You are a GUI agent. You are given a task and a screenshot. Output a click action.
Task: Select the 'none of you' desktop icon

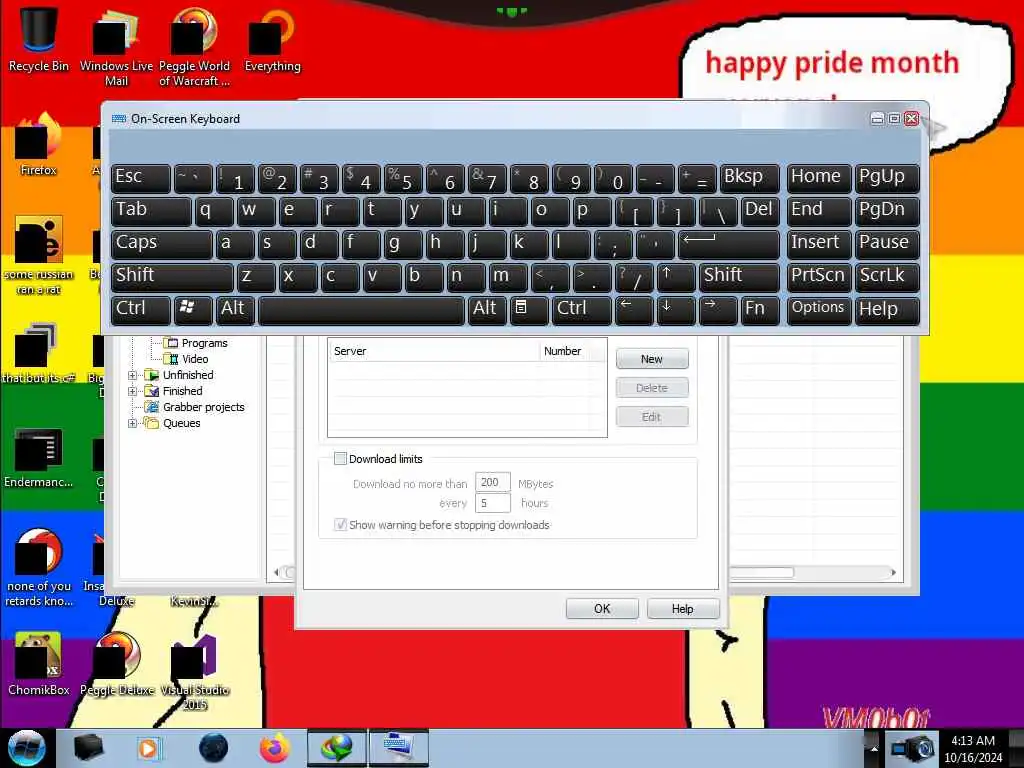click(x=38, y=567)
